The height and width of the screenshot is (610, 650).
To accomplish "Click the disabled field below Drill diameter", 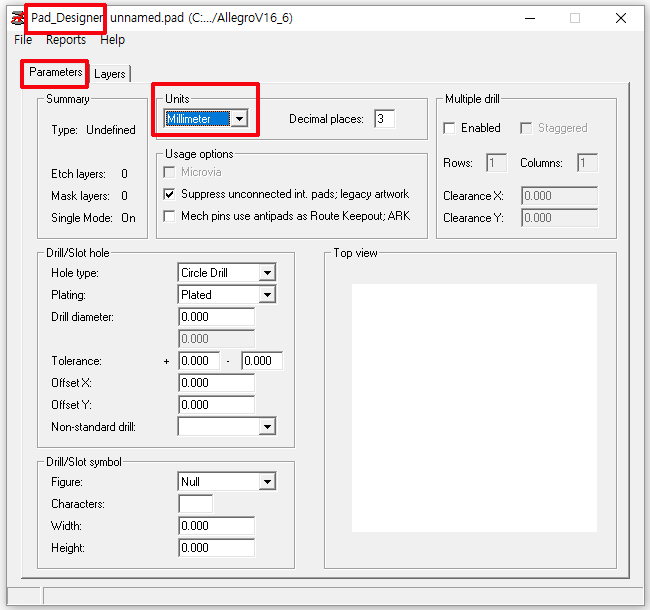I will coord(216,339).
